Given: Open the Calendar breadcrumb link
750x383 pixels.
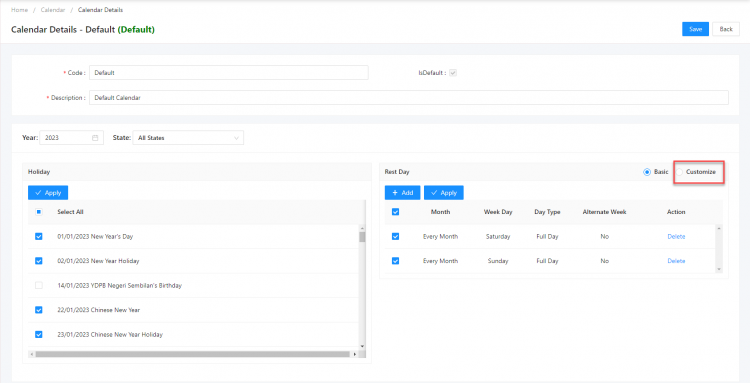Looking at the screenshot, I should [53, 10].
